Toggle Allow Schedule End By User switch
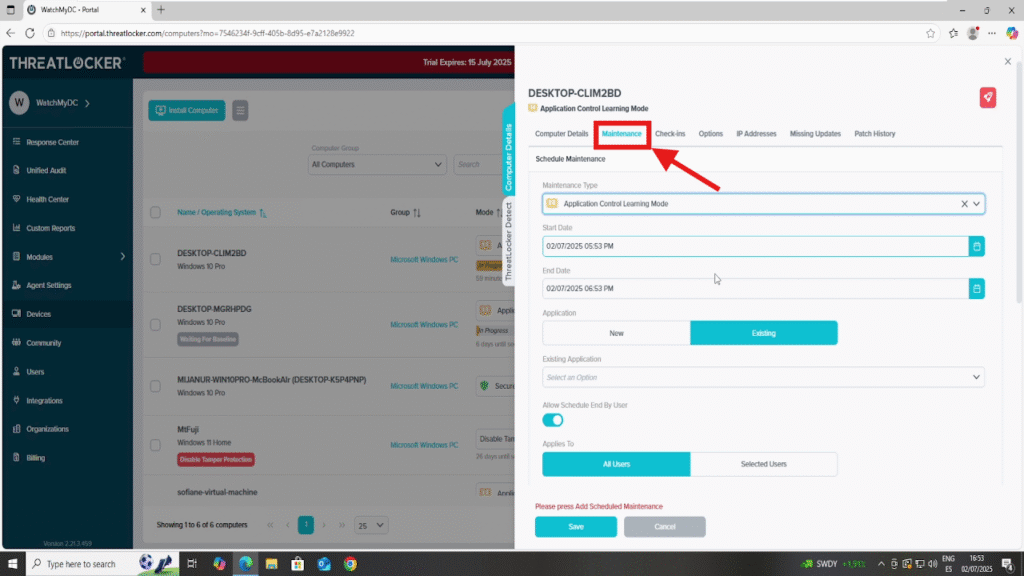This screenshot has height=576, width=1024. pos(552,420)
